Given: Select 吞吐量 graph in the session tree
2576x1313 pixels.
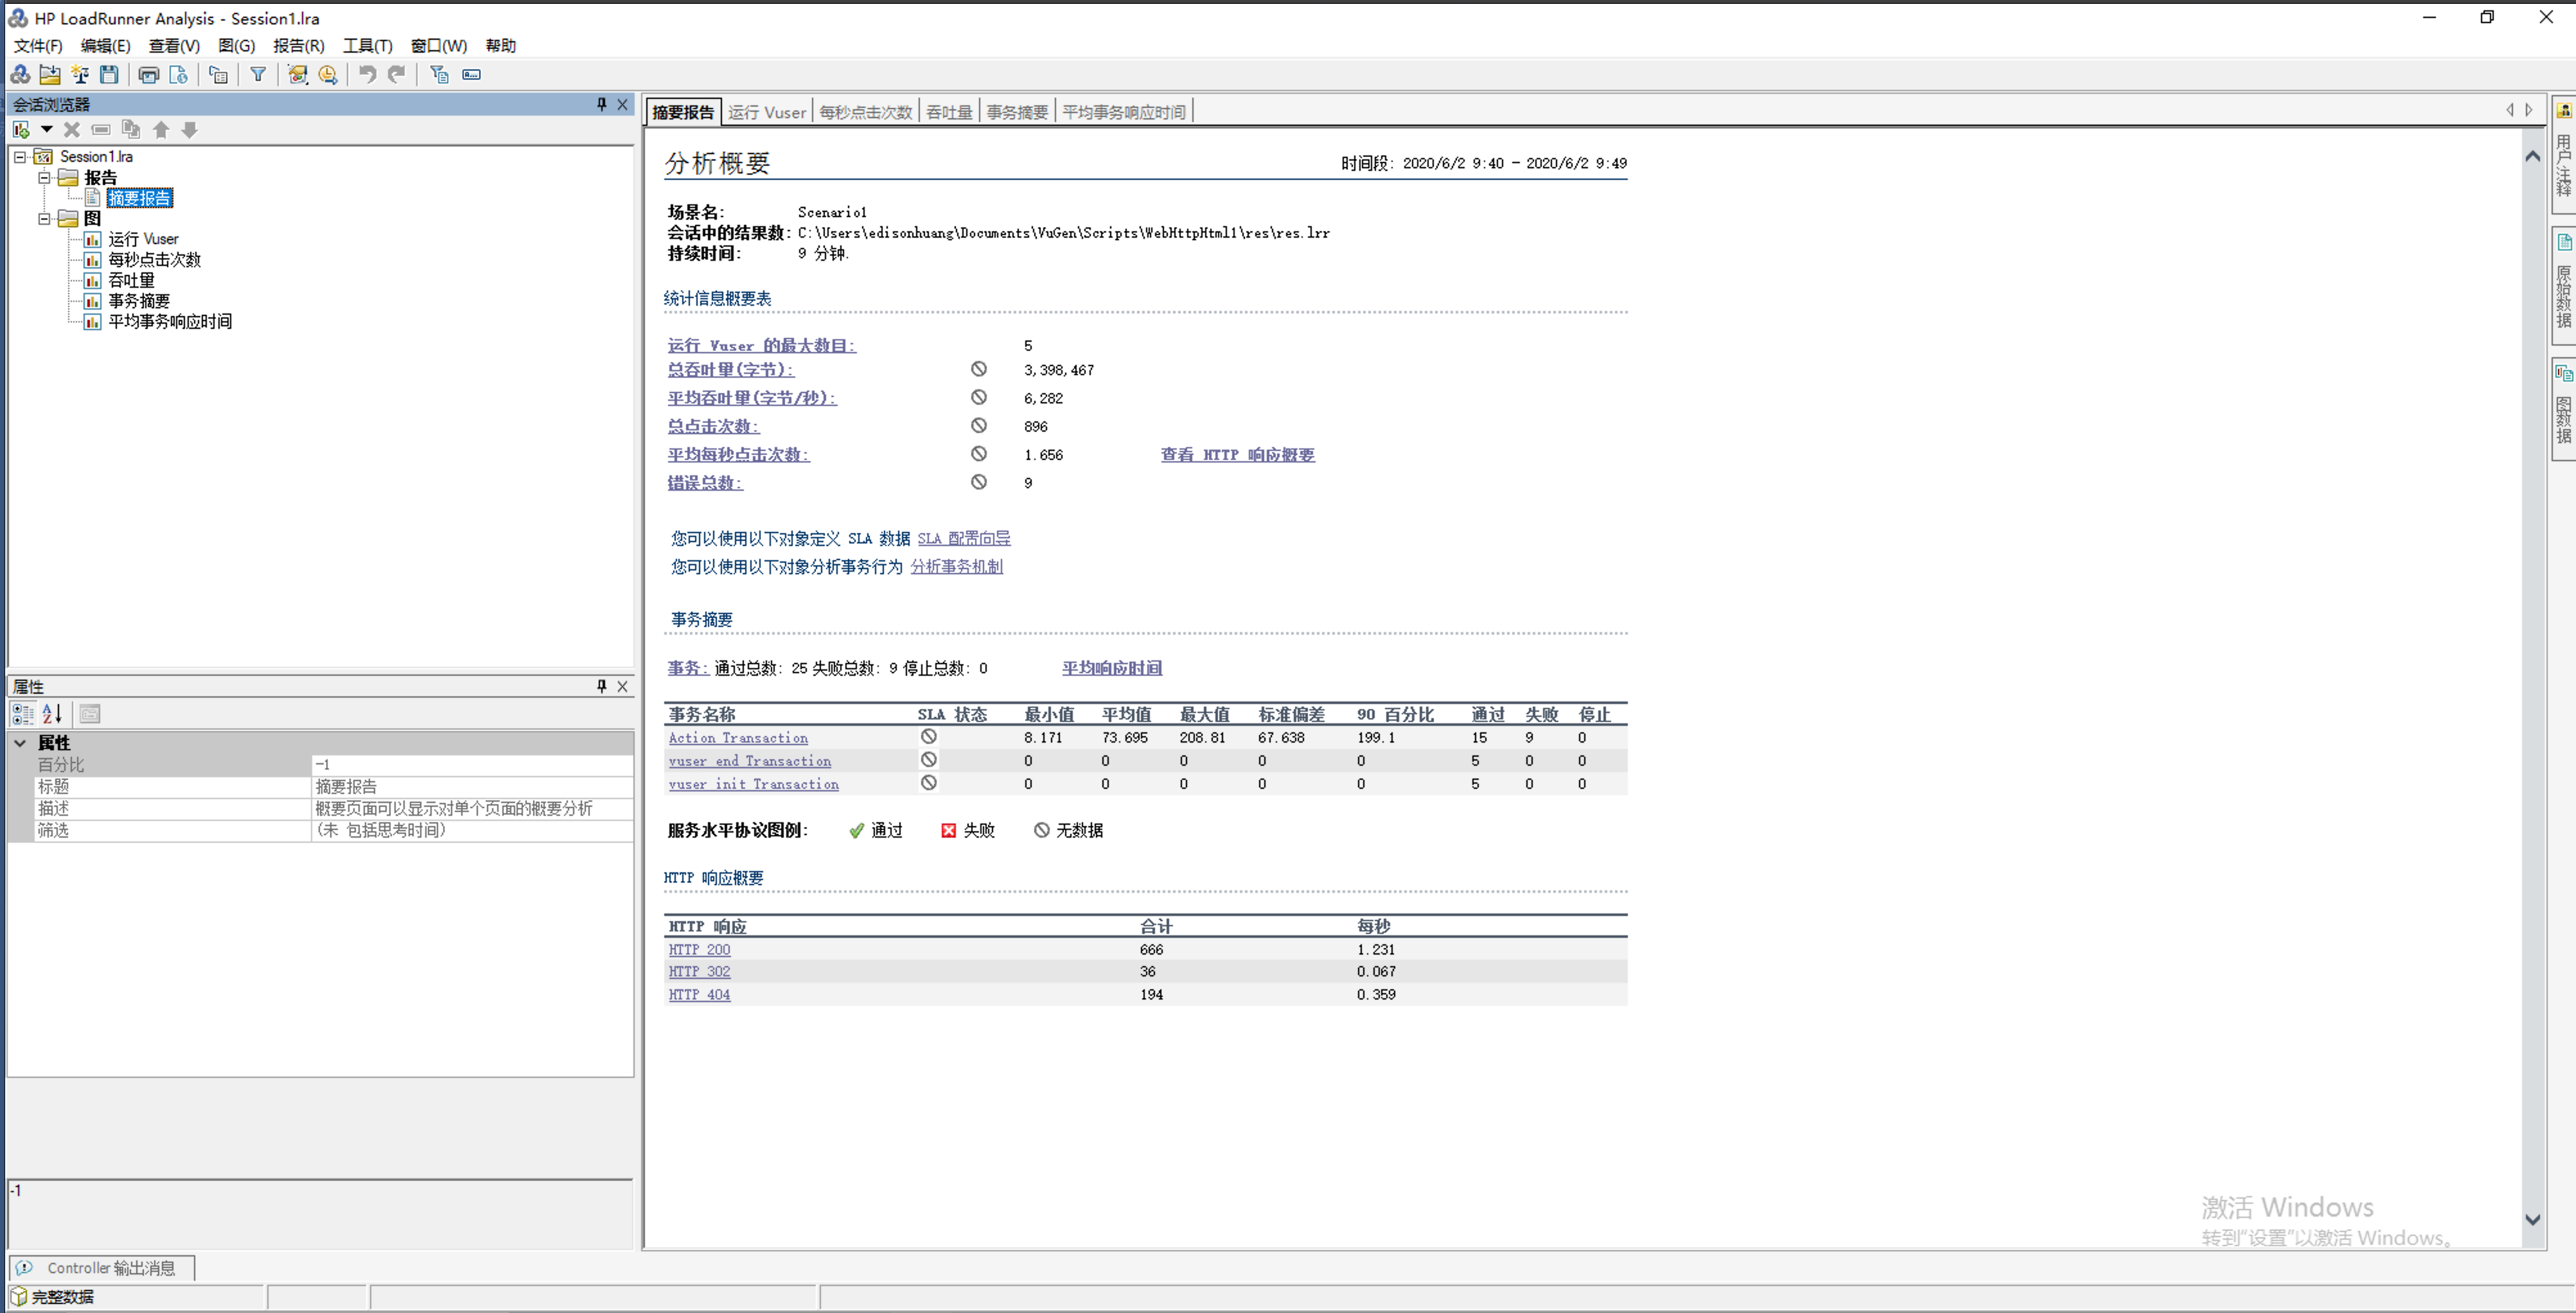Looking at the screenshot, I should pyautogui.click(x=131, y=281).
